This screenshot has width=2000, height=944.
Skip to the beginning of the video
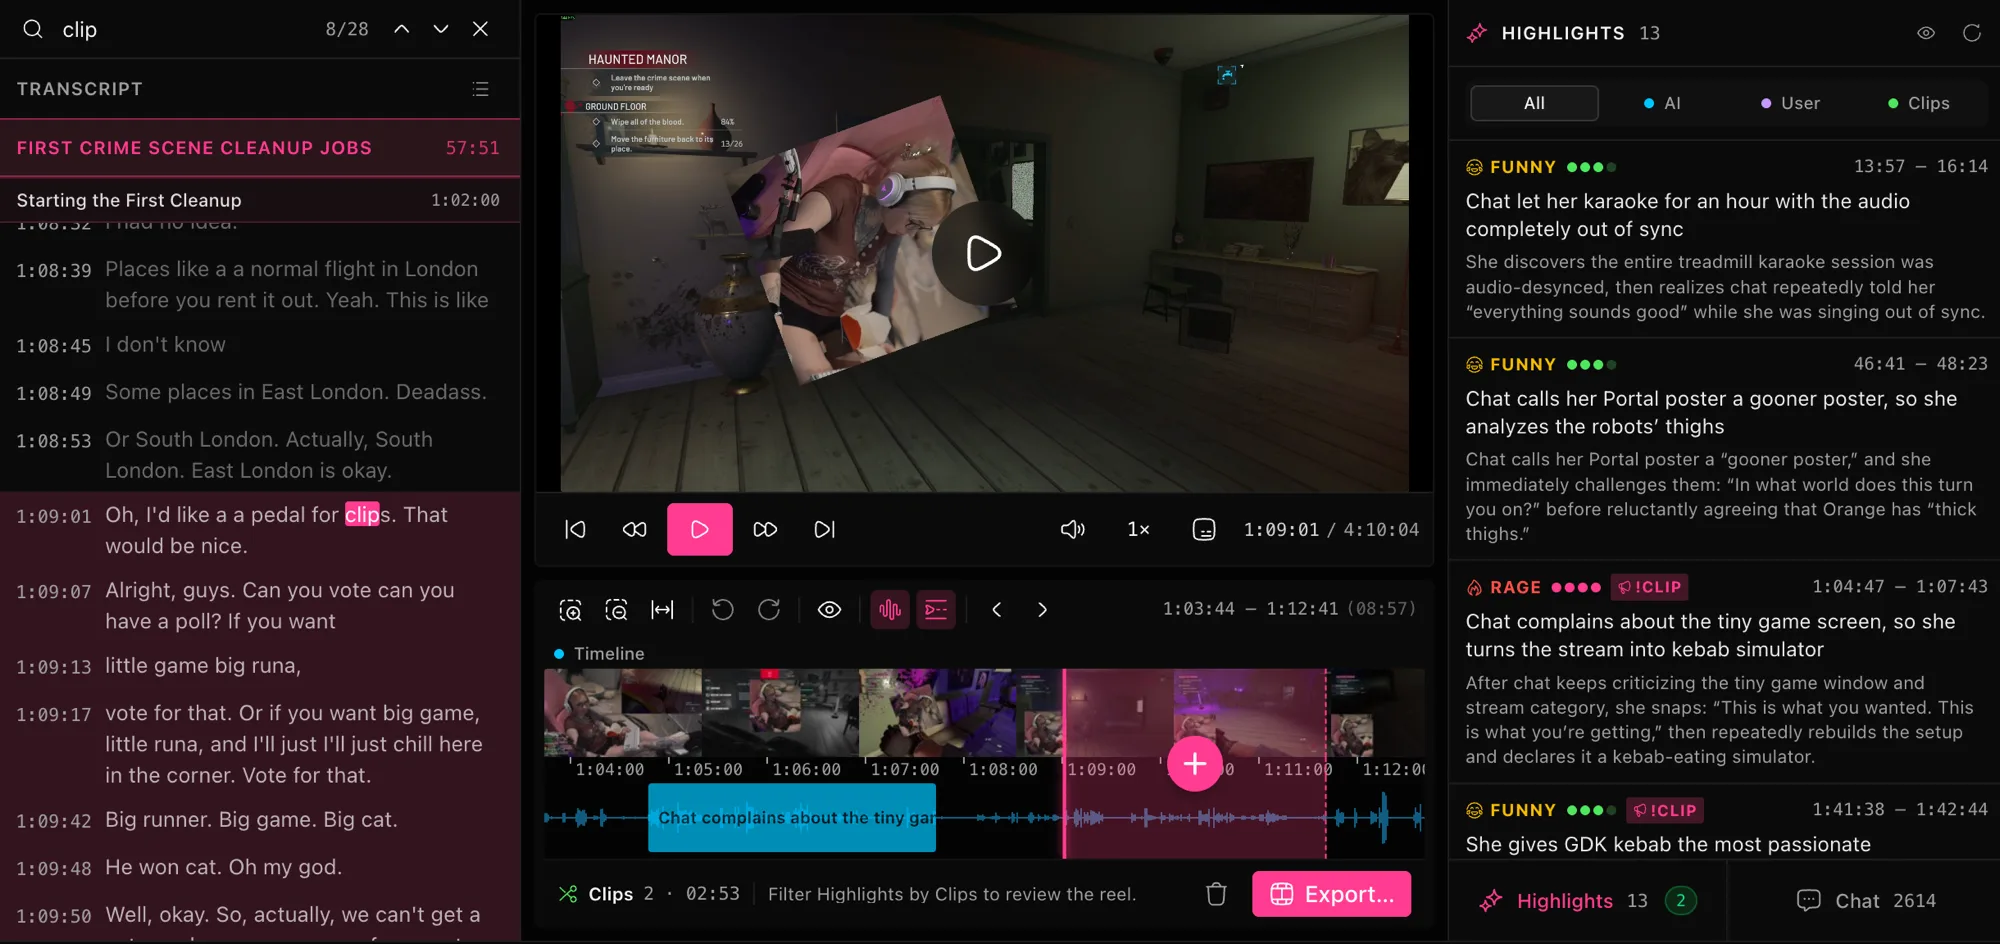click(x=575, y=529)
